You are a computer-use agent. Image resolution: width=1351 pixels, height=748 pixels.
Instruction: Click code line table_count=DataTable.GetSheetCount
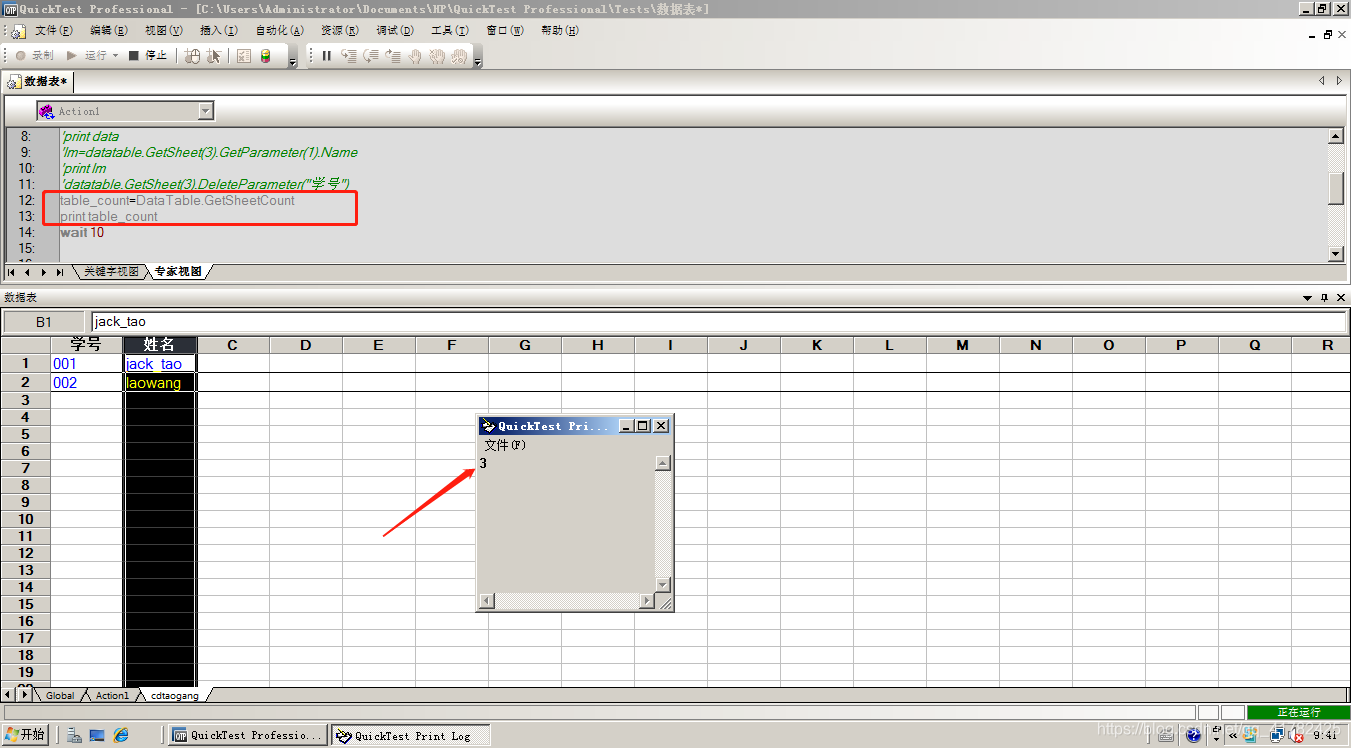point(177,200)
